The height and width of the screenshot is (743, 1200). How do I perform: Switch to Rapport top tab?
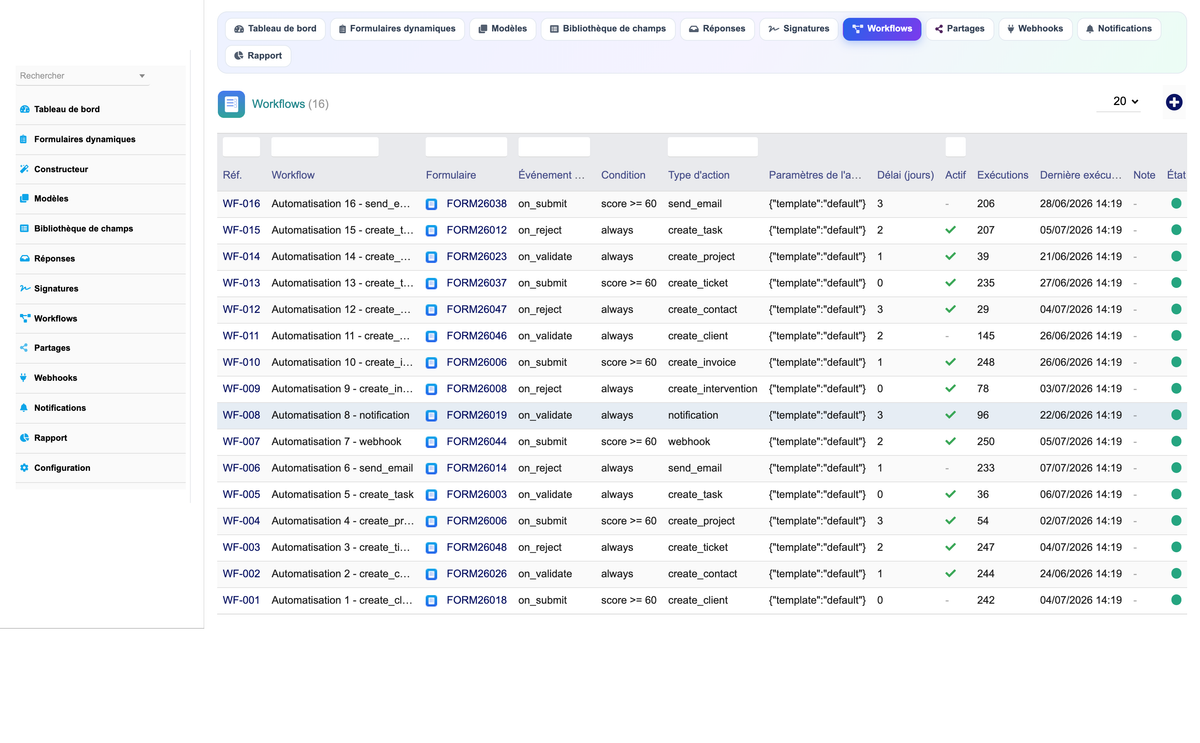point(258,56)
